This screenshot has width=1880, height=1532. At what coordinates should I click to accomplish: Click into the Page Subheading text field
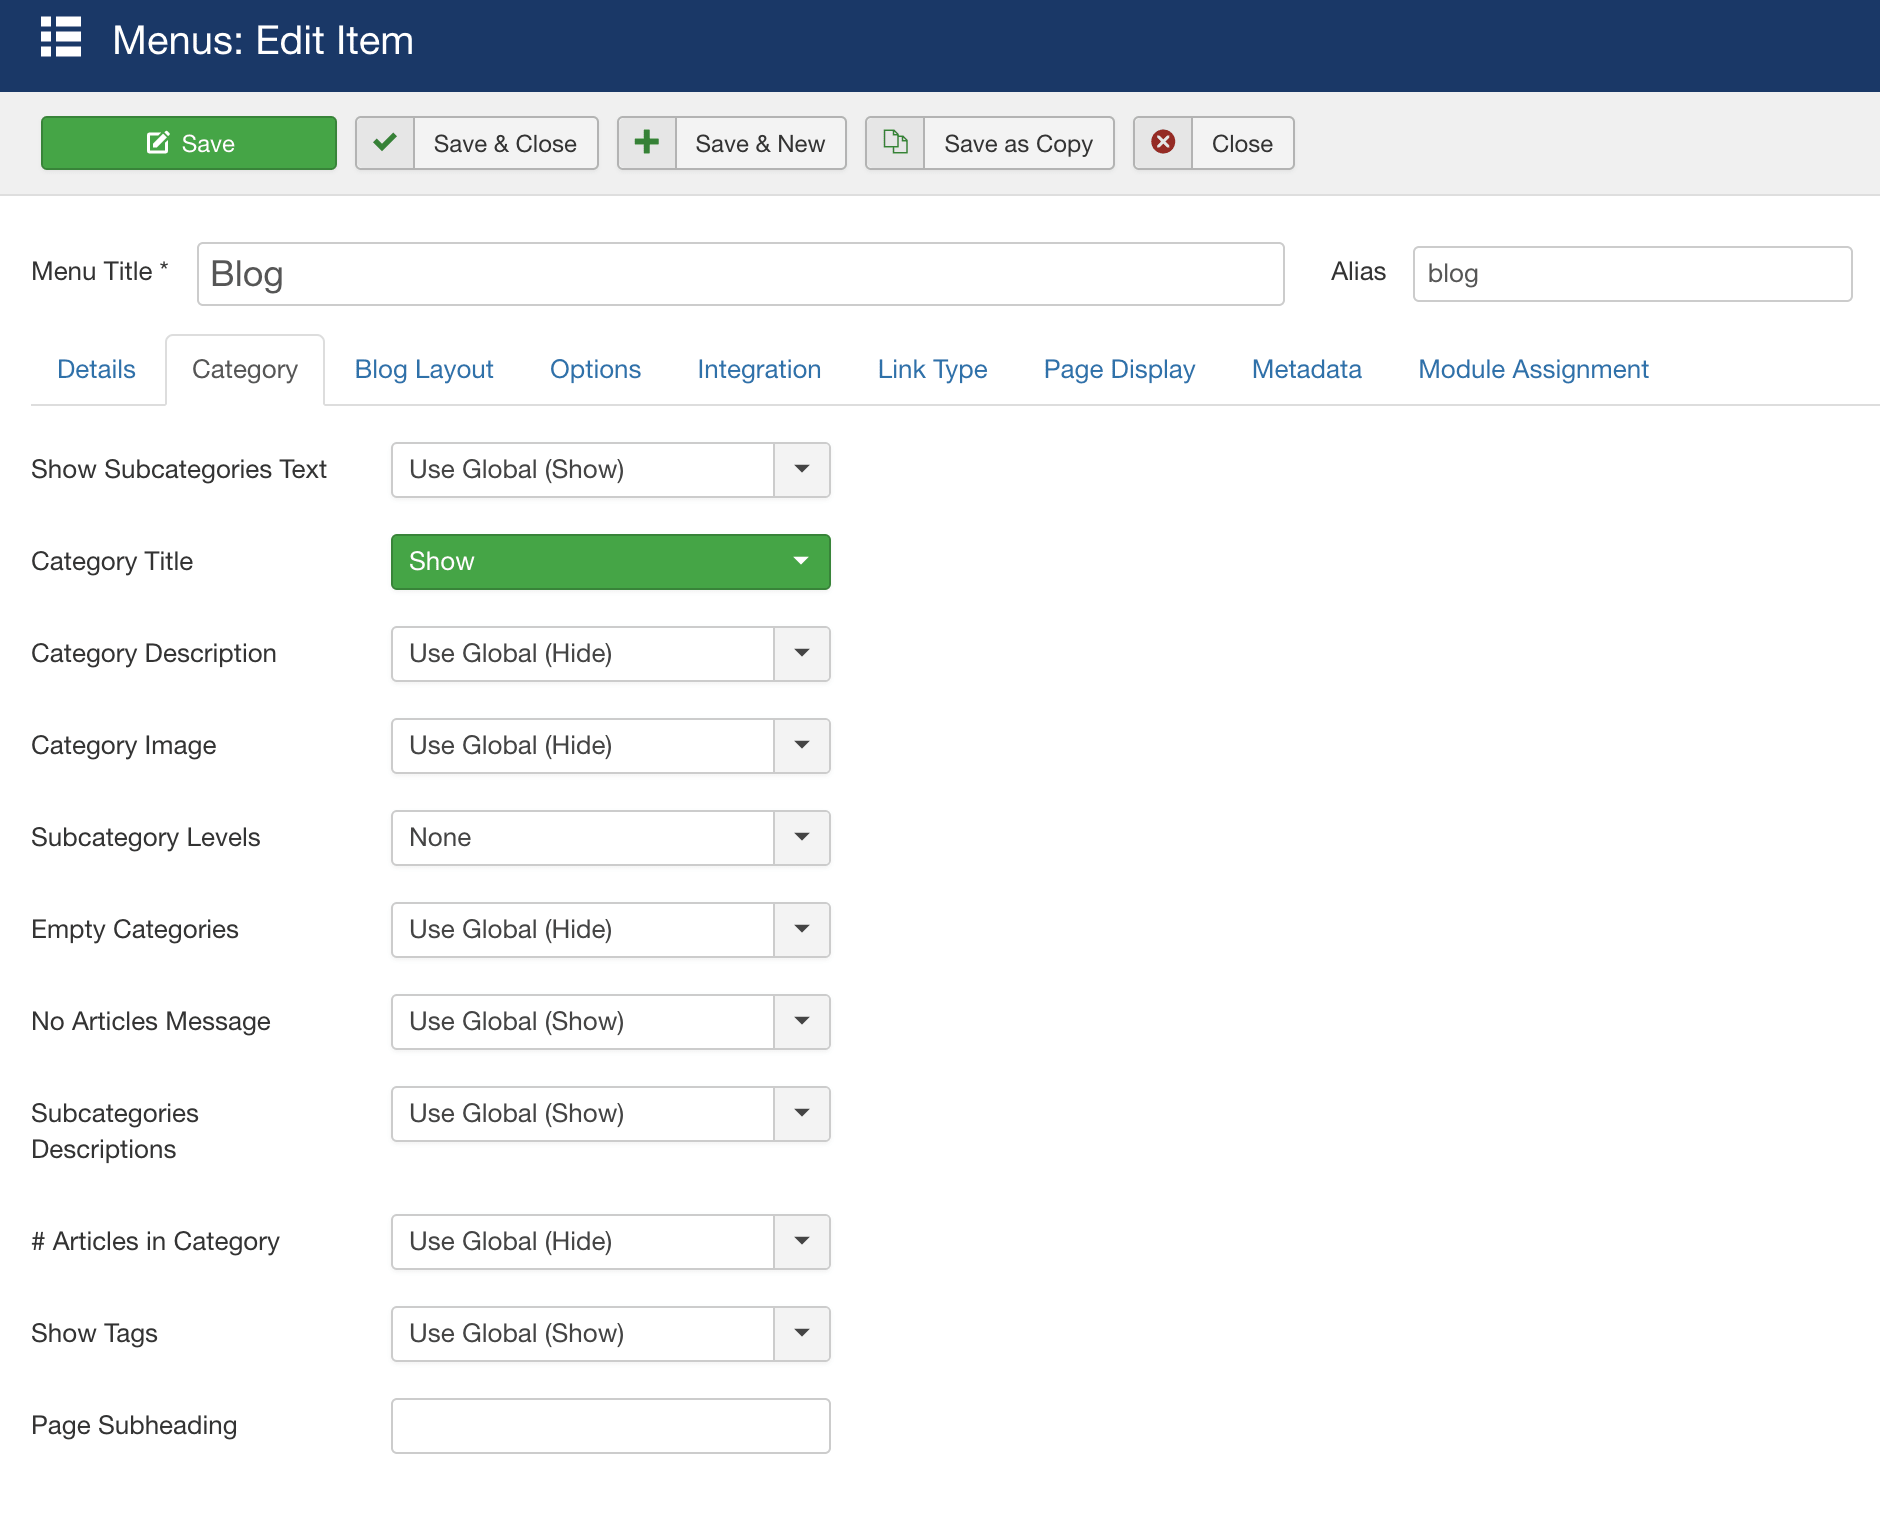point(610,1426)
